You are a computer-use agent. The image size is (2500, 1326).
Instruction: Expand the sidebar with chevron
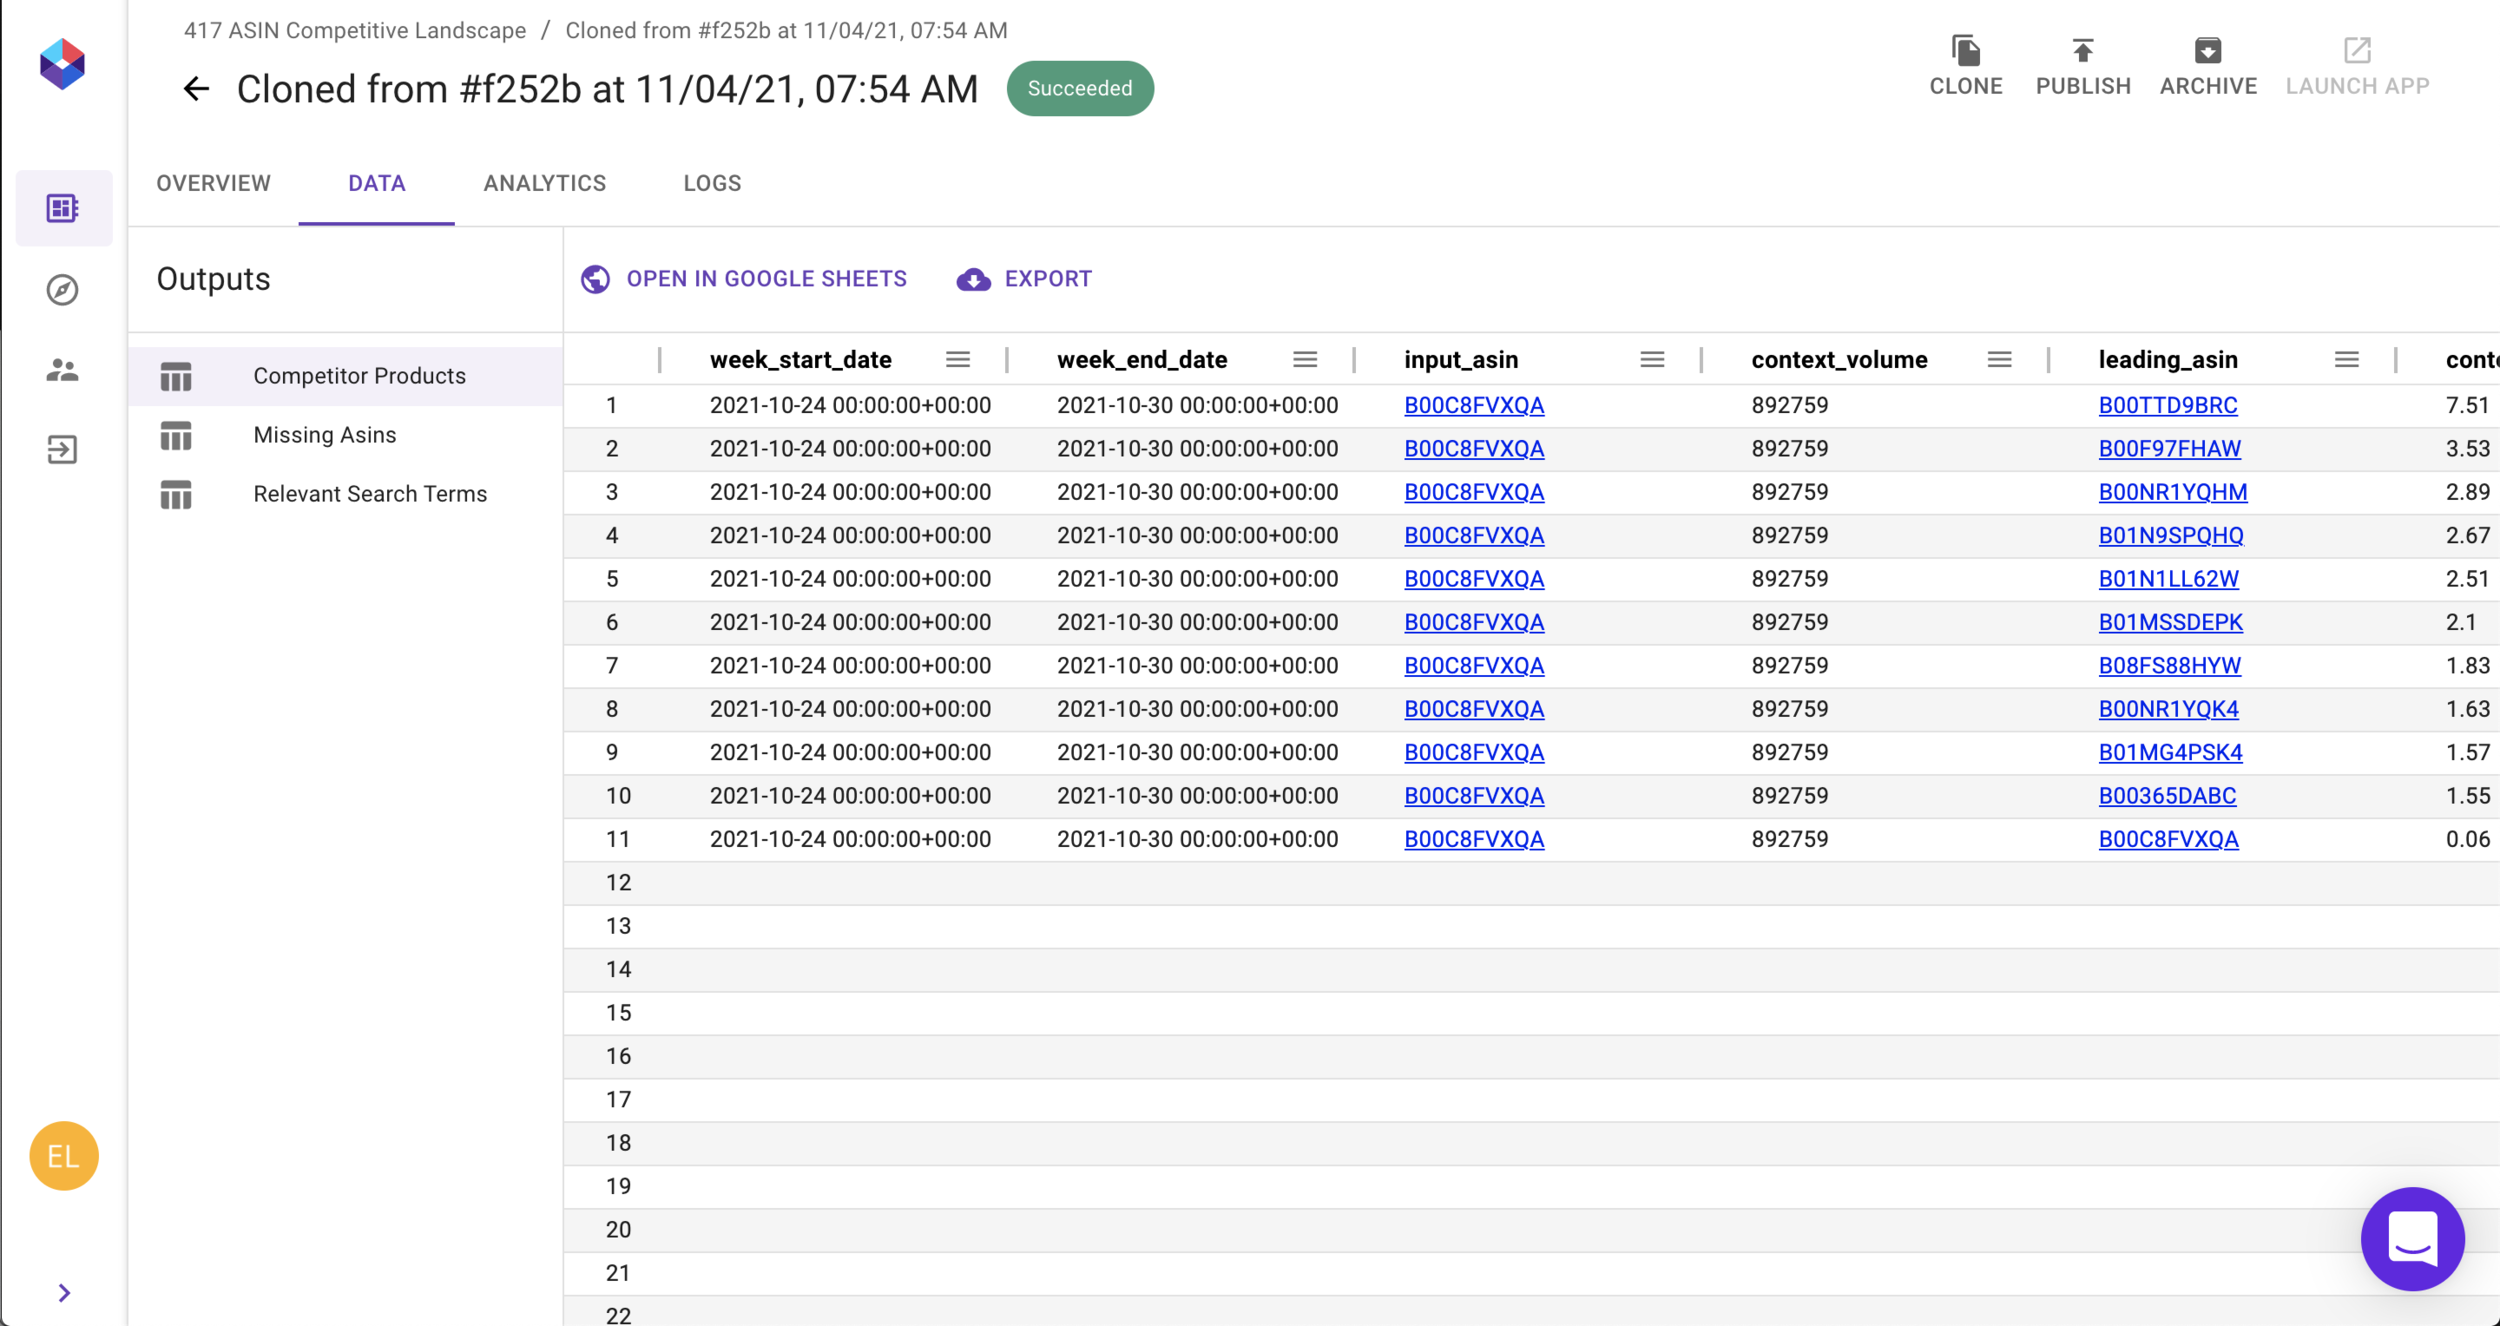click(64, 1292)
